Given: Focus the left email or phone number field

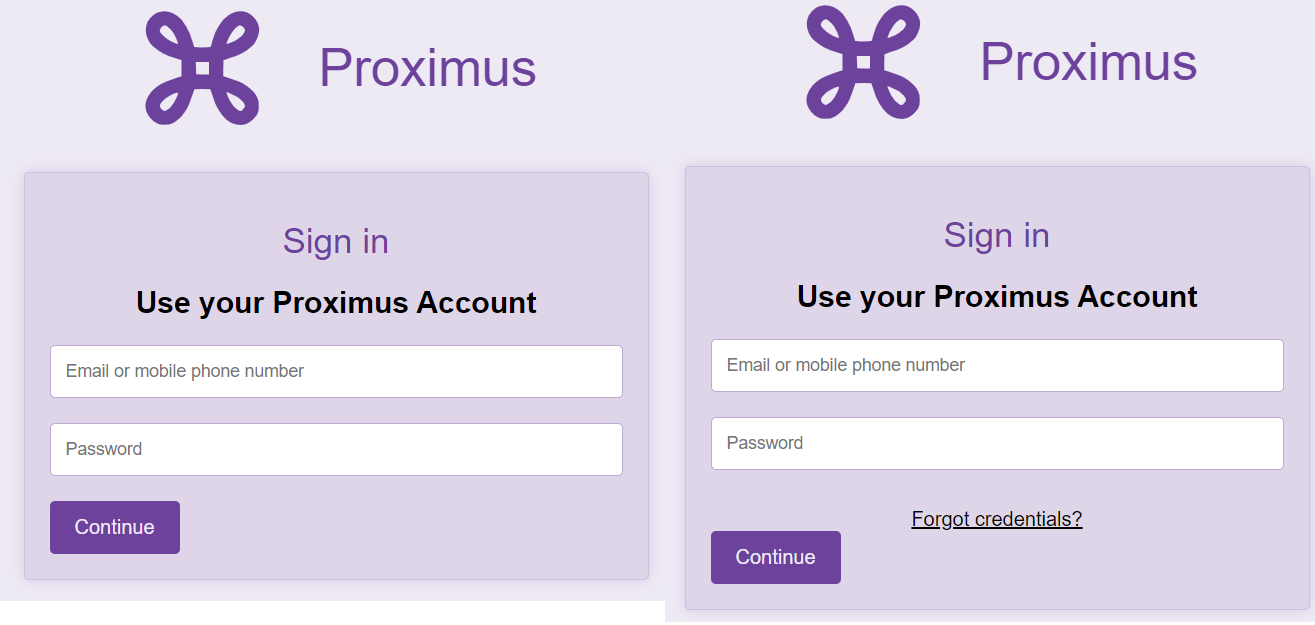Looking at the screenshot, I should [x=335, y=371].
